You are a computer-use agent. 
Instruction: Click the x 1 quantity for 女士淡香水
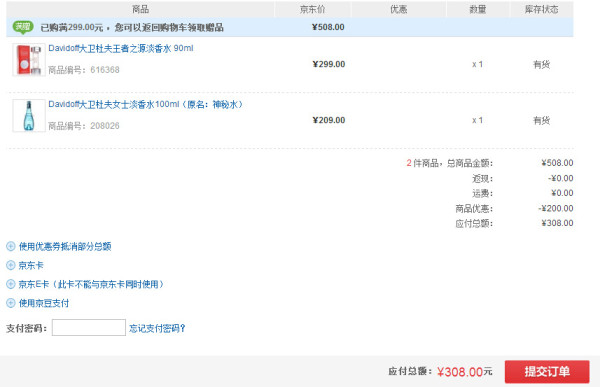pos(478,120)
